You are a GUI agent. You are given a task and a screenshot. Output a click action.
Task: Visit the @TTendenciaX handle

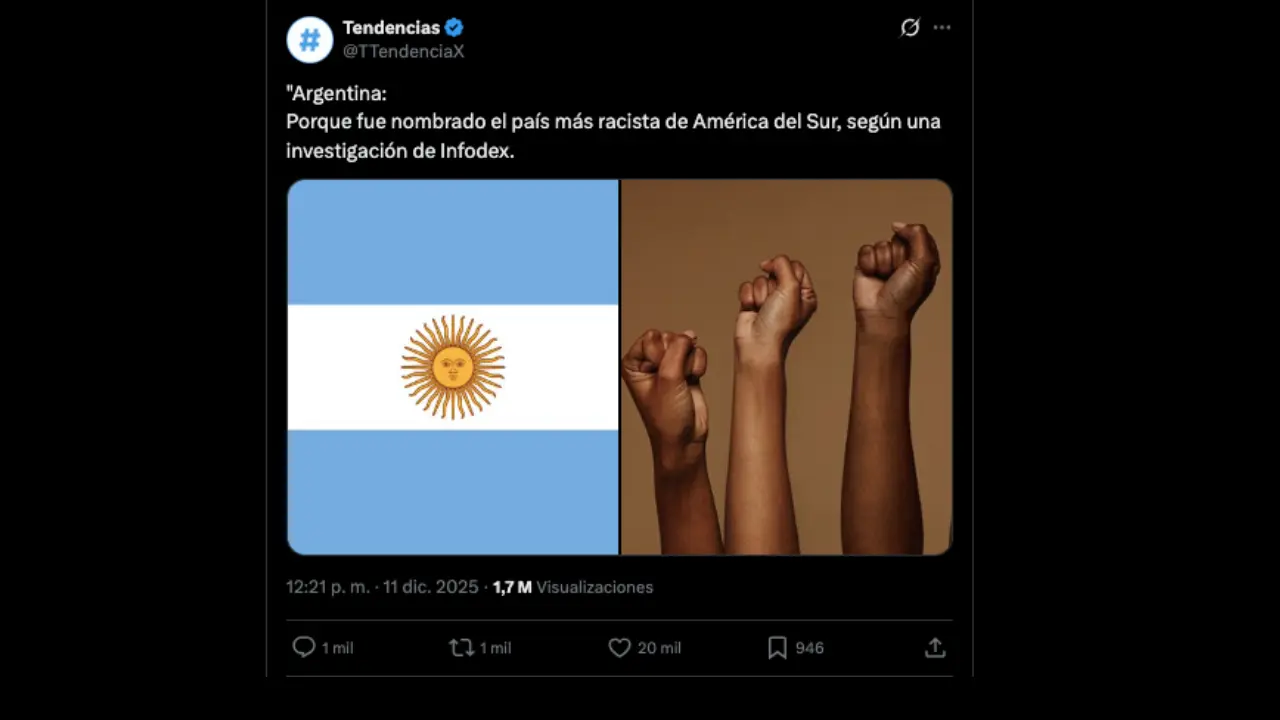coord(403,51)
